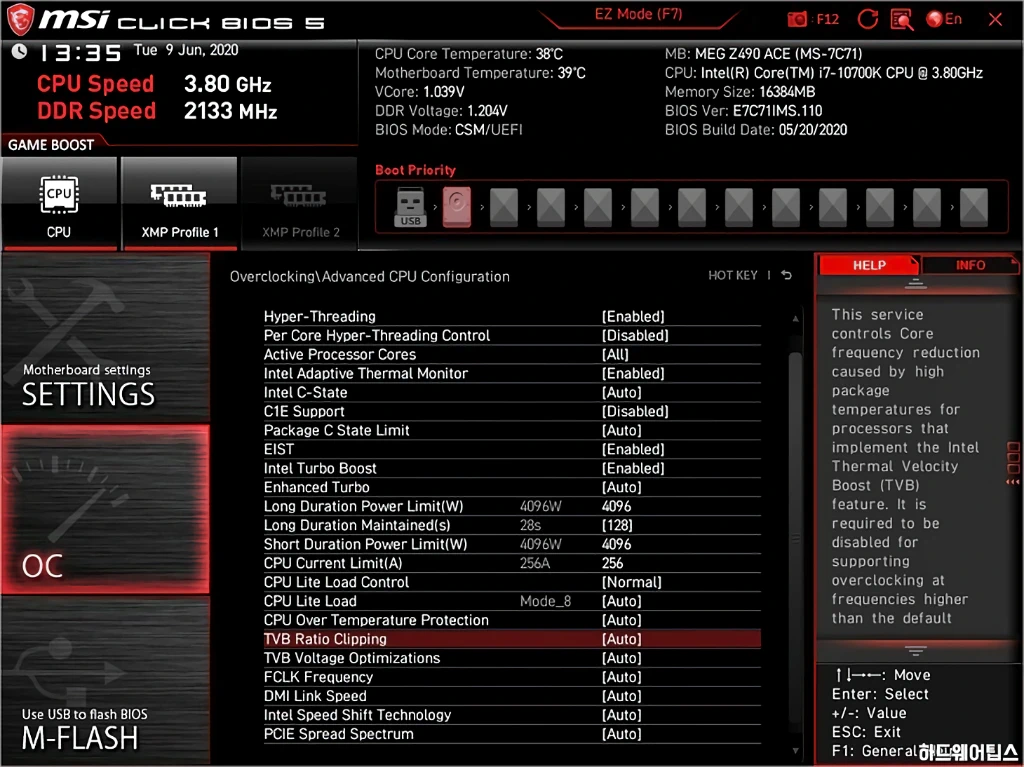
Task: Switch to EZ Mode (F7)
Action: click(638, 15)
